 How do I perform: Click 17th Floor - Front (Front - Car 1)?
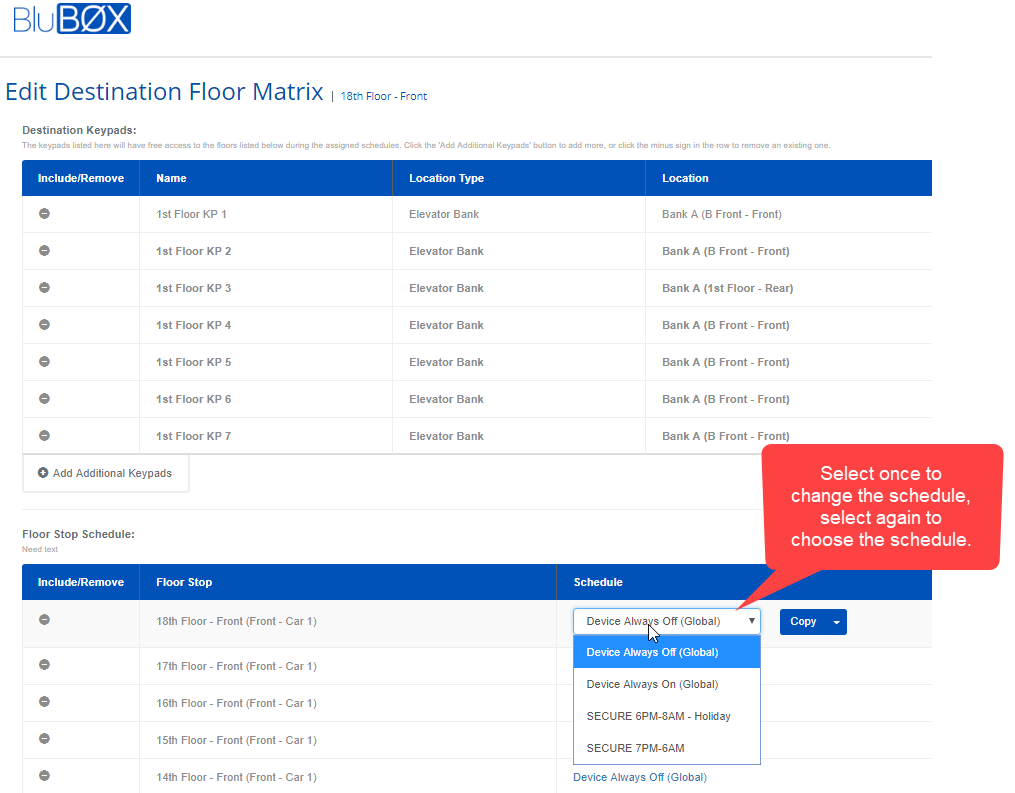coord(236,666)
